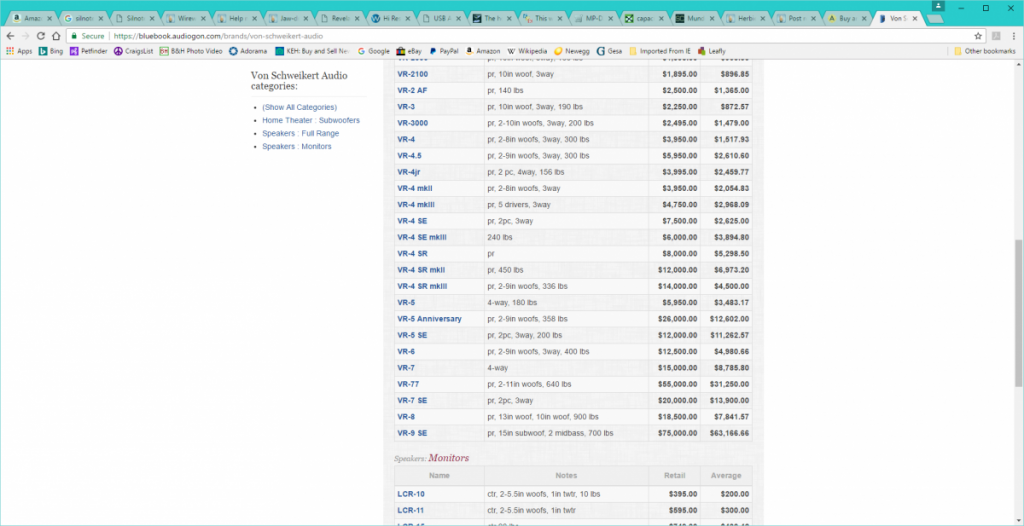Viewport: 1024px width, 526px height.
Task: Click the $75,000.00 retail price cell
Action: pyautogui.click(x=677, y=433)
